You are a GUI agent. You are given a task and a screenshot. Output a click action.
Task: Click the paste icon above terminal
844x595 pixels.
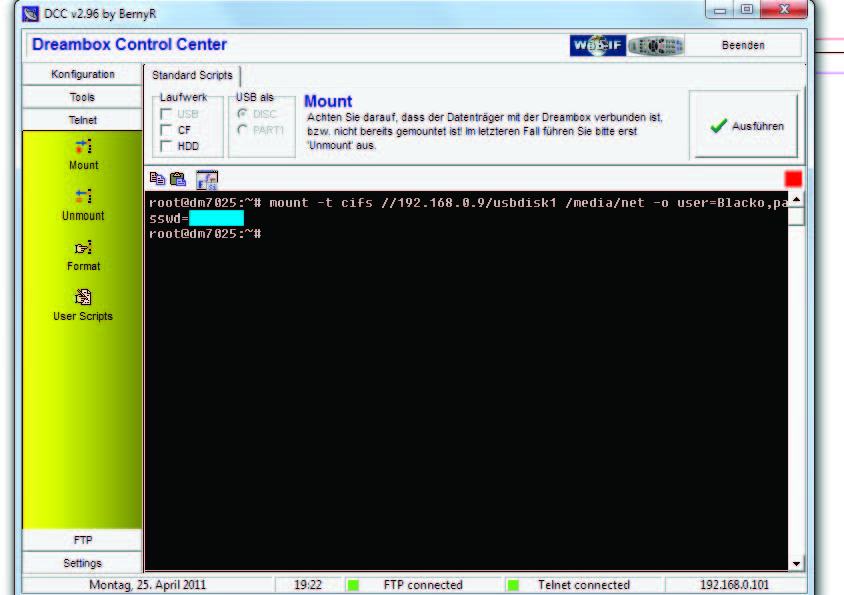178,179
